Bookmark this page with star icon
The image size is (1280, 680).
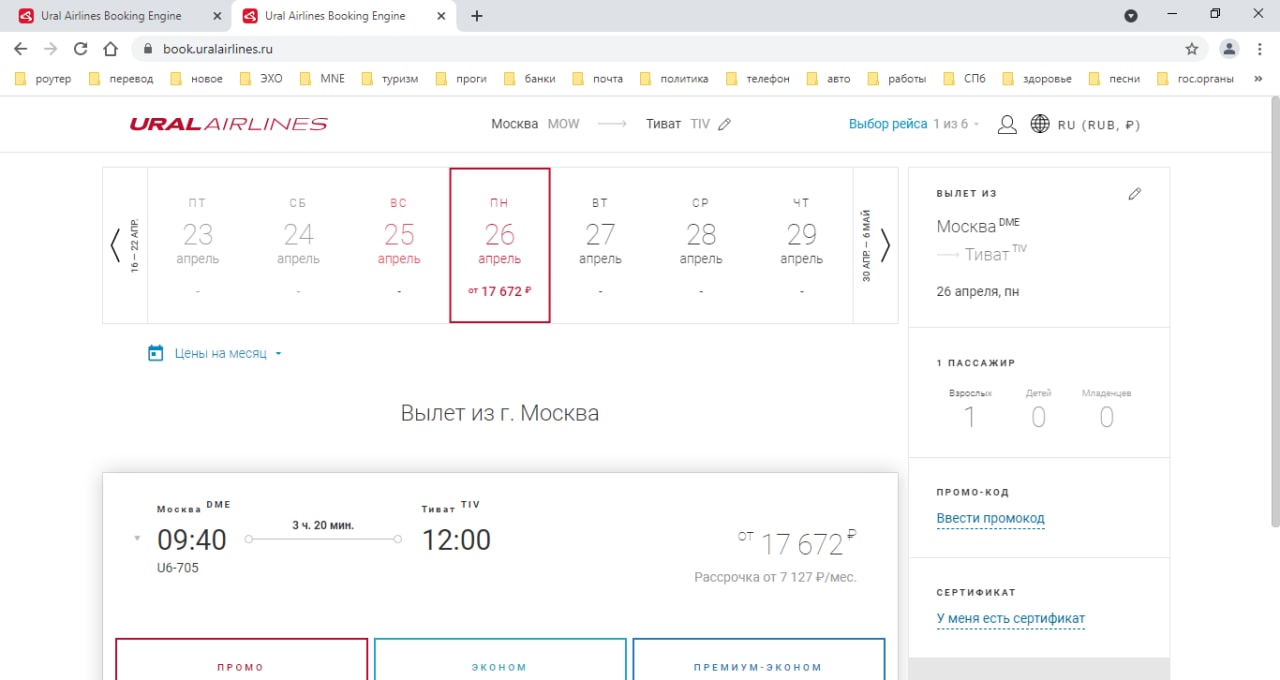pyautogui.click(x=1192, y=48)
